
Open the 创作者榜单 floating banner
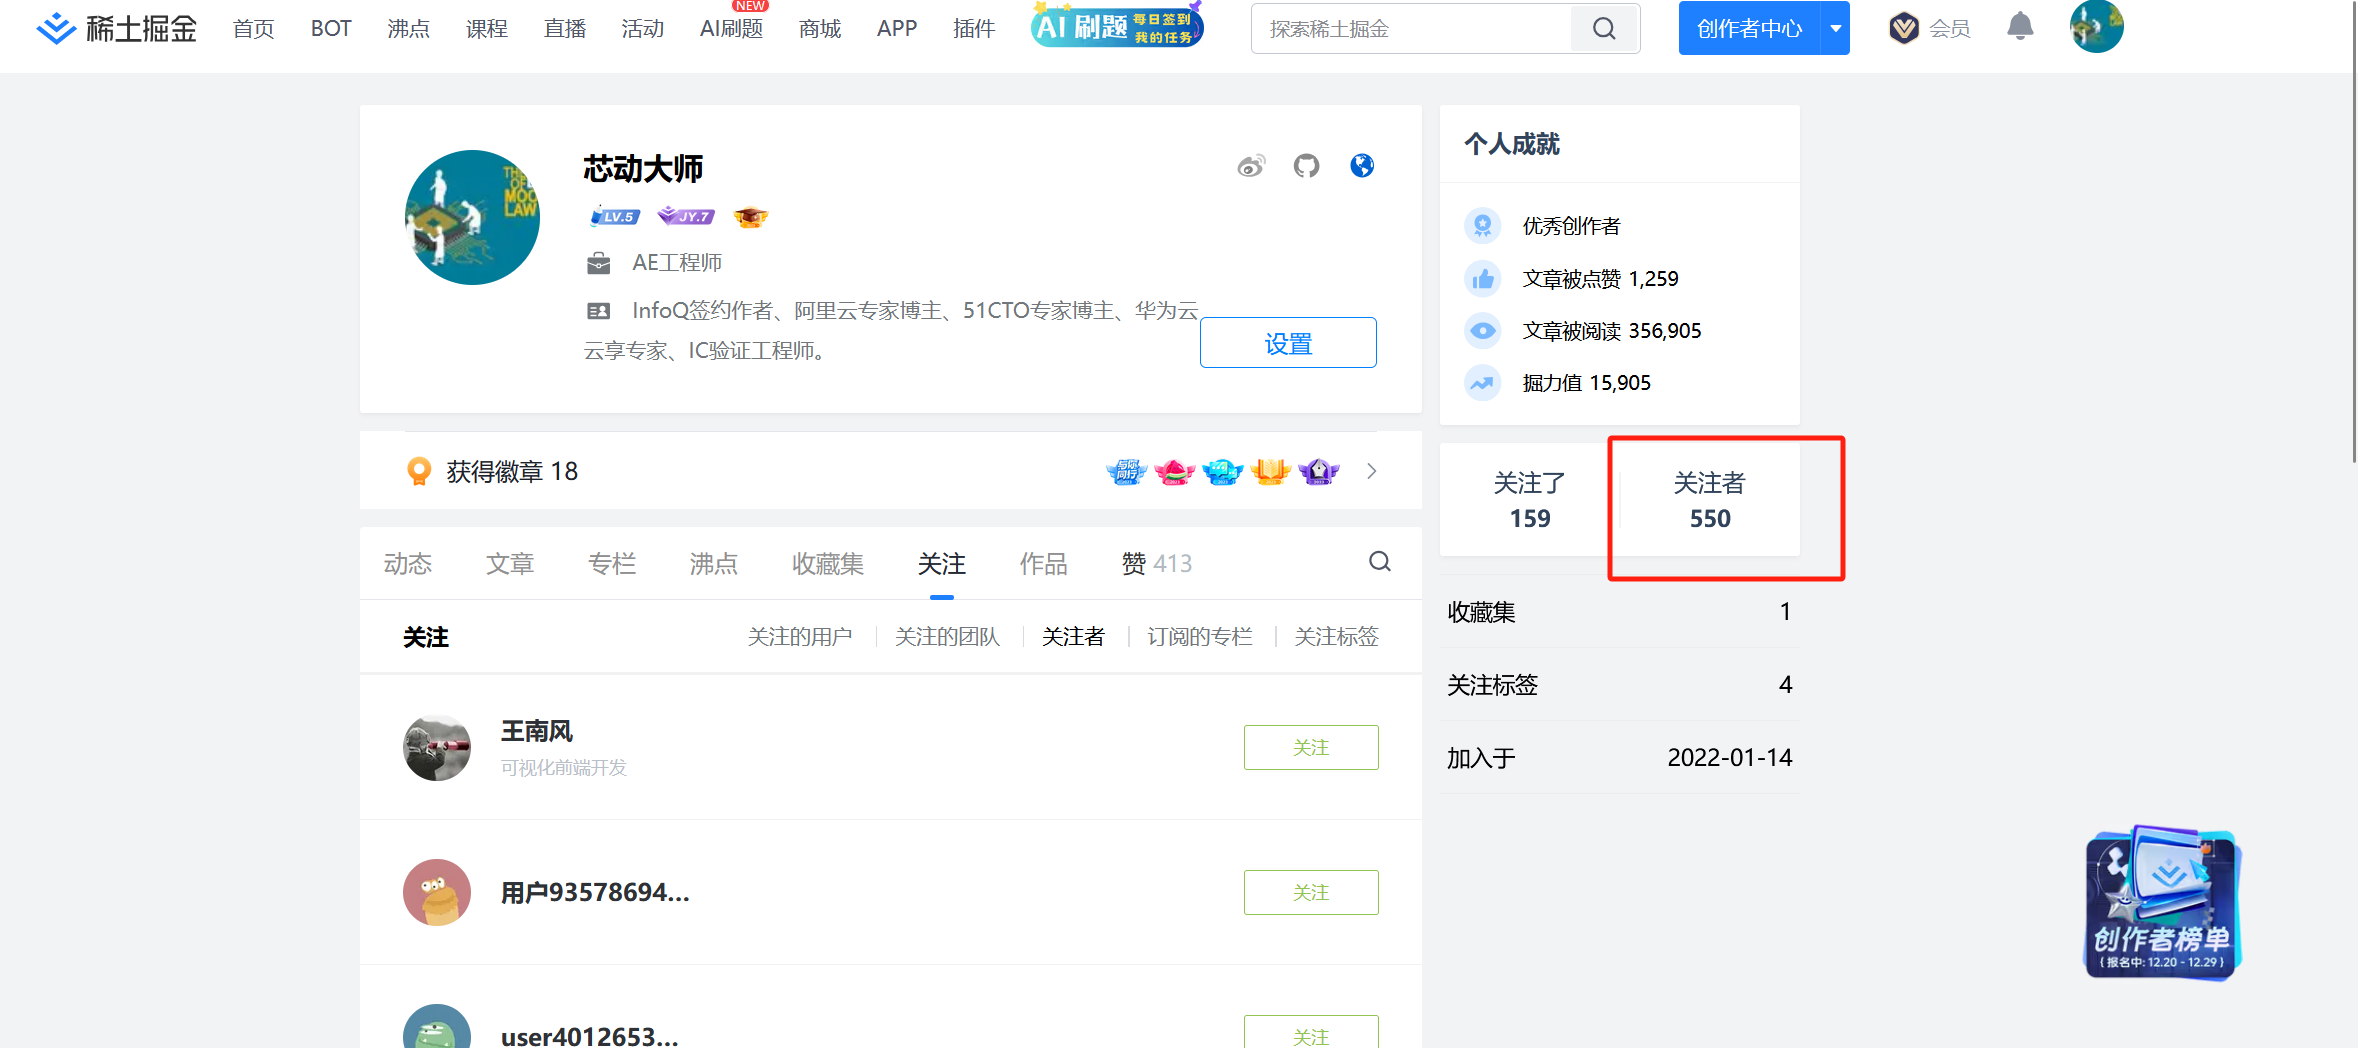[x=2163, y=902]
